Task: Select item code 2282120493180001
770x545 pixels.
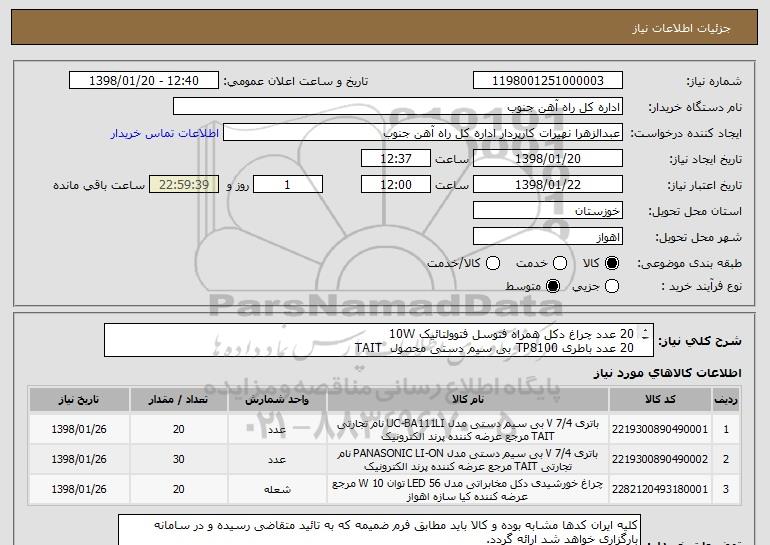Action: [x=660, y=489]
